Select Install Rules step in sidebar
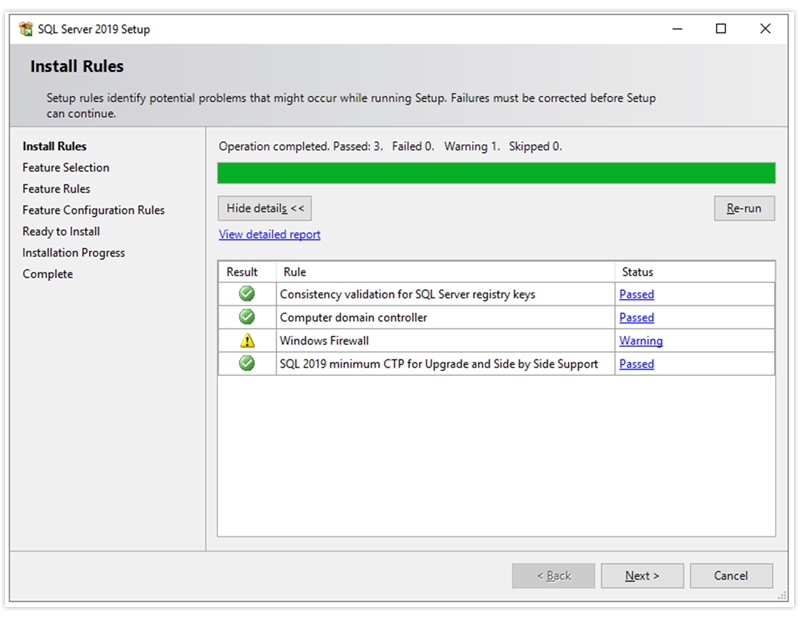This screenshot has width=800, height=619. (54, 146)
